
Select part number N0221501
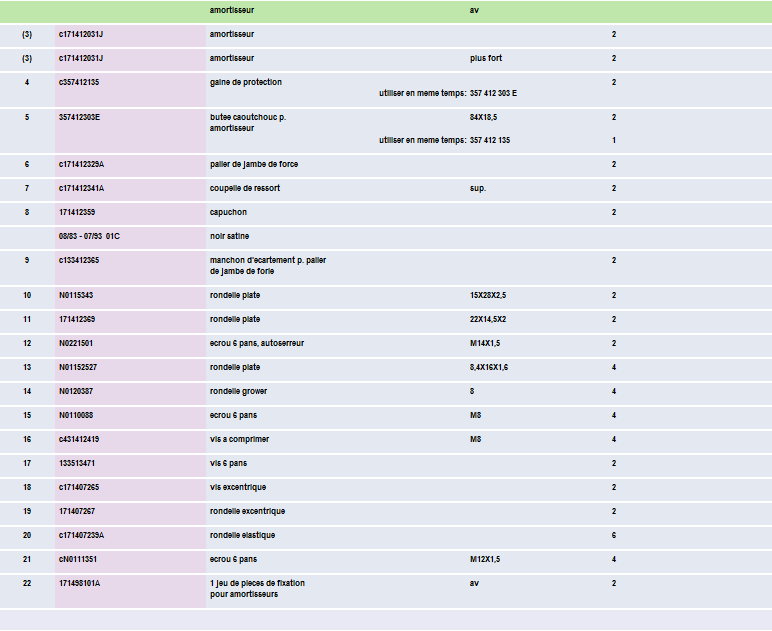pos(76,343)
